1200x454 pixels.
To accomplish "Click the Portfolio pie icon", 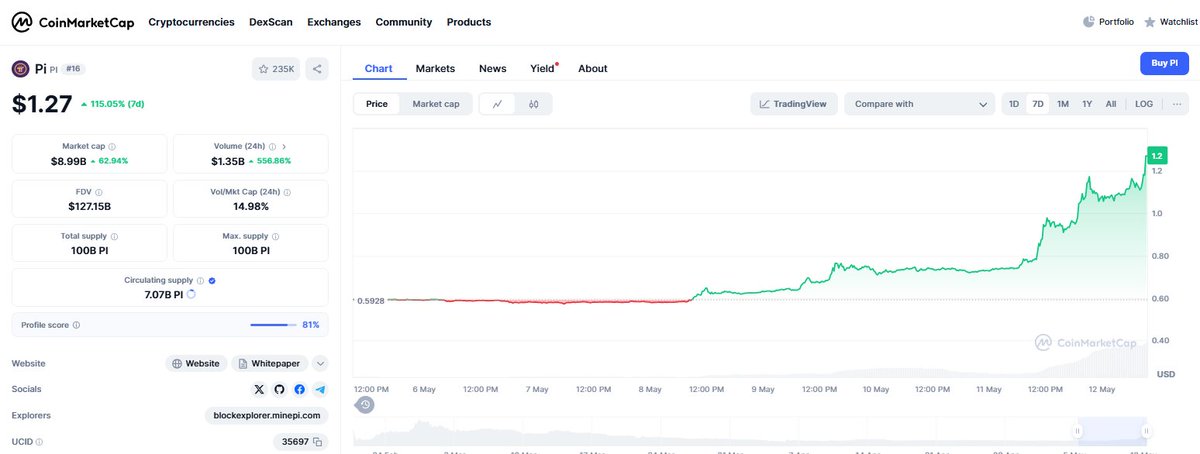I will (1089, 22).
